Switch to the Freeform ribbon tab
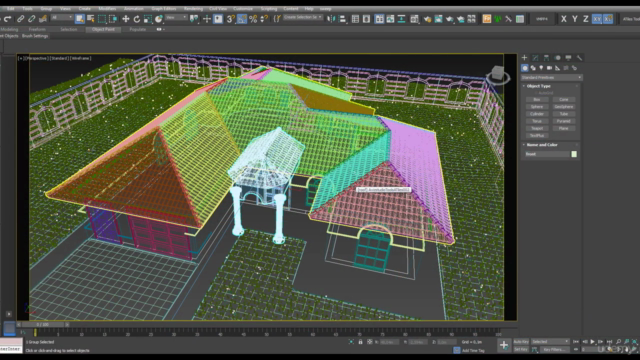640x360 pixels. (x=37, y=29)
